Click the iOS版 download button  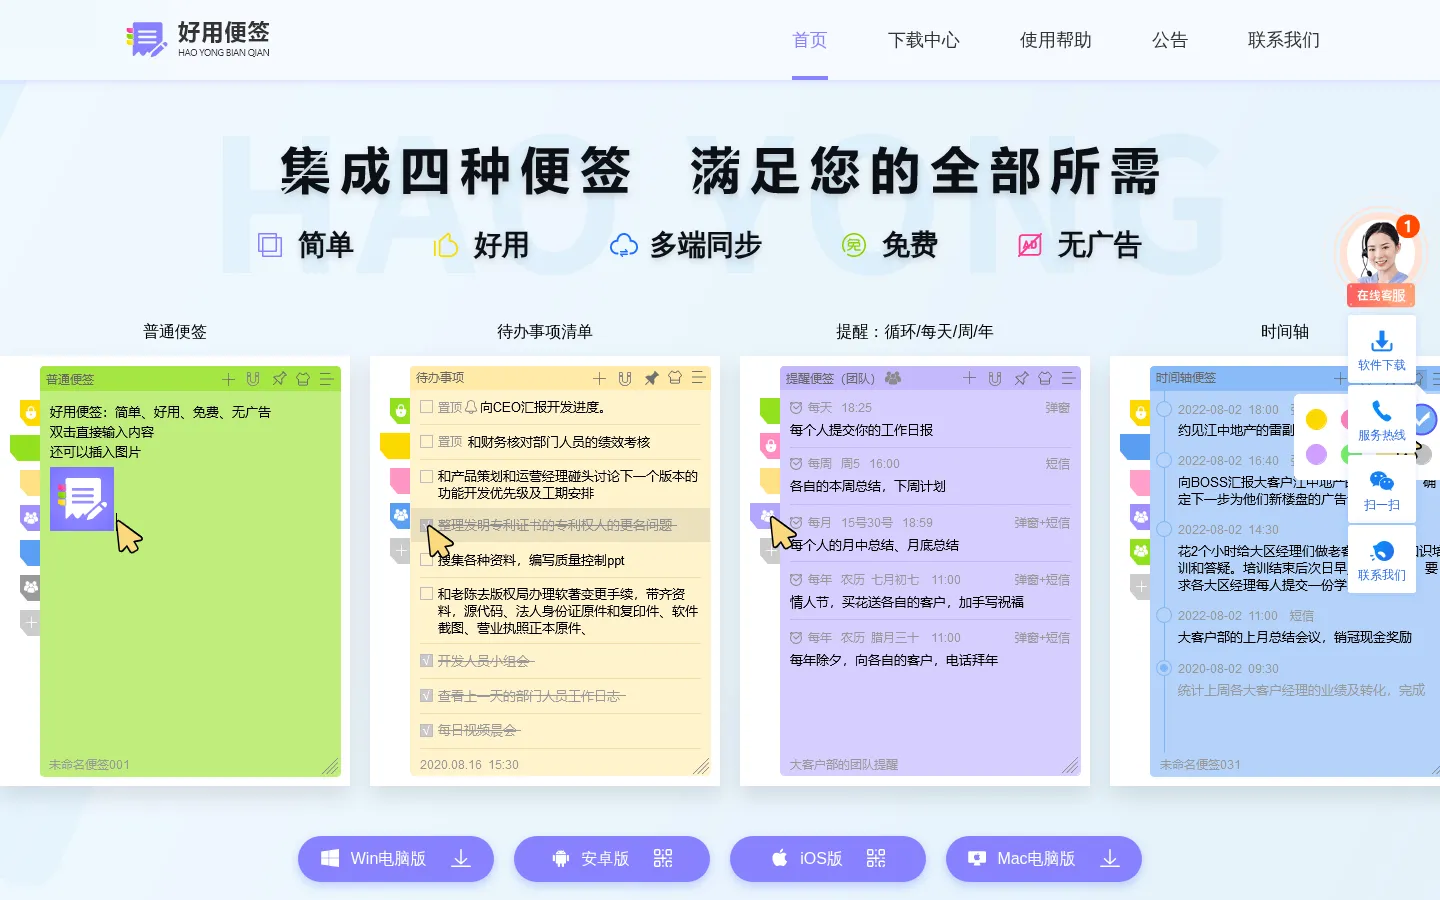pos(828,859)
